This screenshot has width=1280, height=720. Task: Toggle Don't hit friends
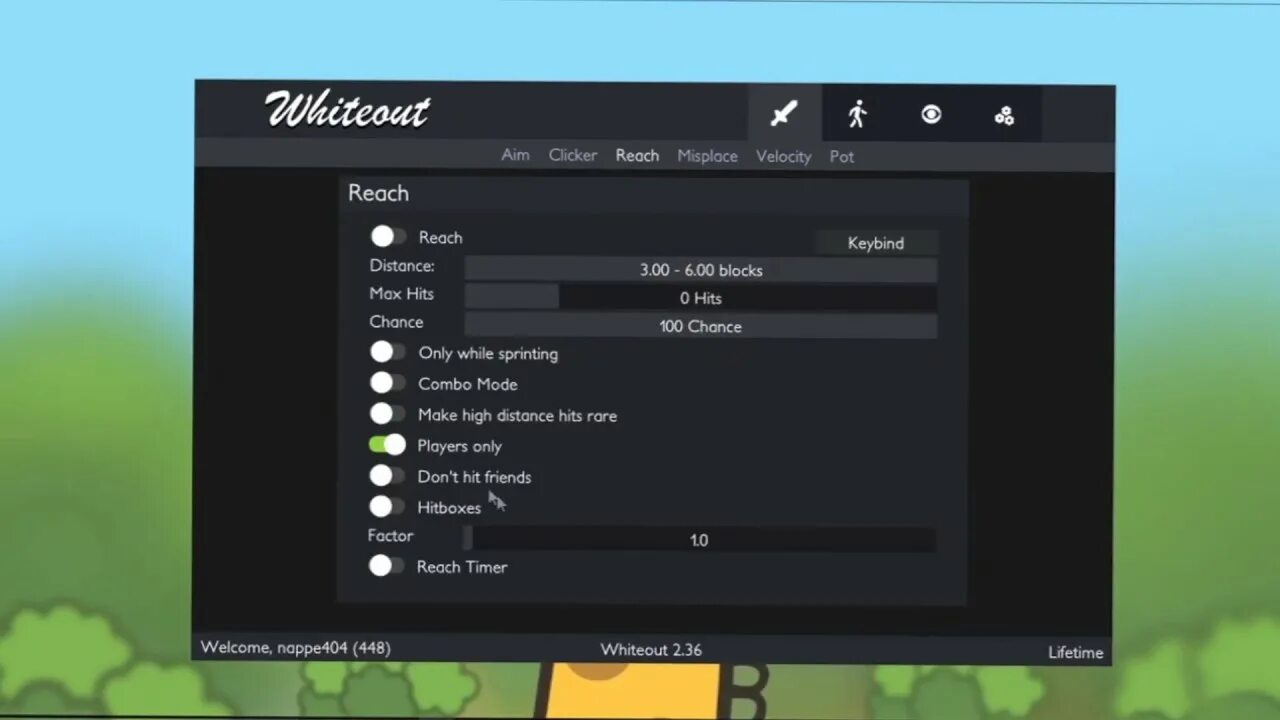click(x=387, y=476)
